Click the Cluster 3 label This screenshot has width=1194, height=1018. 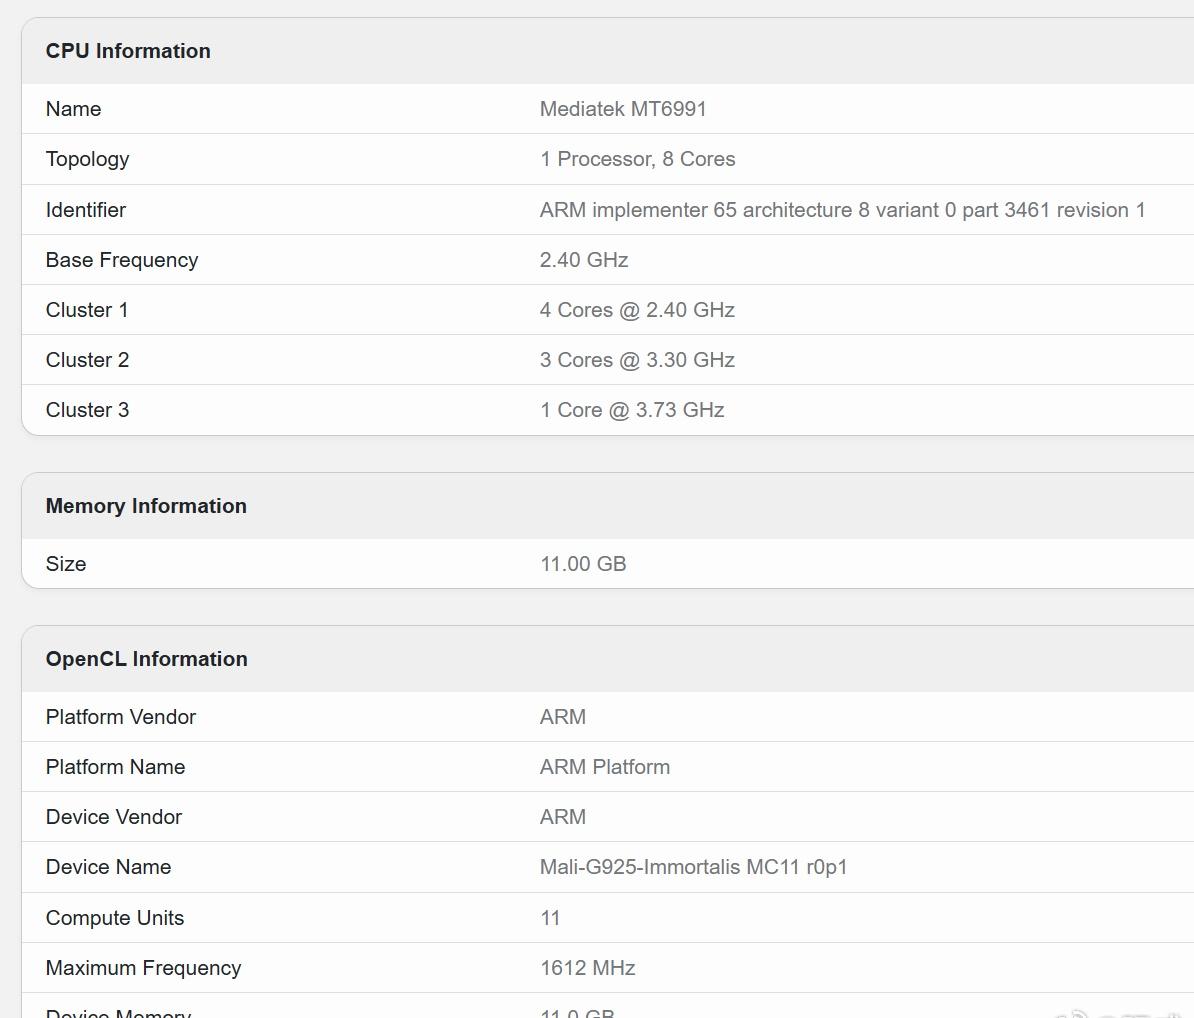point(88,410)
